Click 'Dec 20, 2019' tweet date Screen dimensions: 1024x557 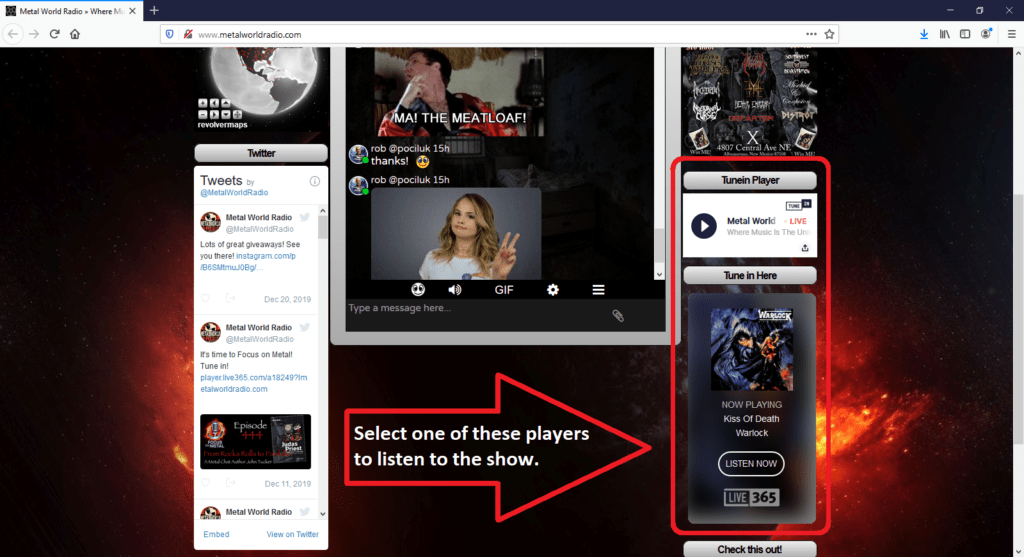287,299
